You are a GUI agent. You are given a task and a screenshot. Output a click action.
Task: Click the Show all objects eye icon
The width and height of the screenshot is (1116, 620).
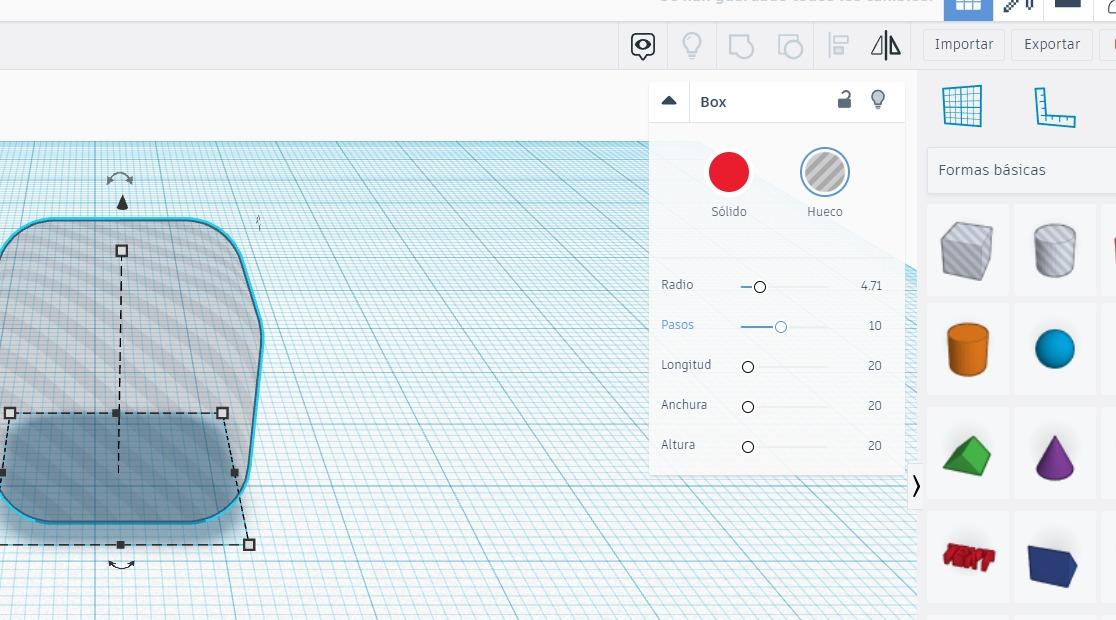[x=643, y=46]
